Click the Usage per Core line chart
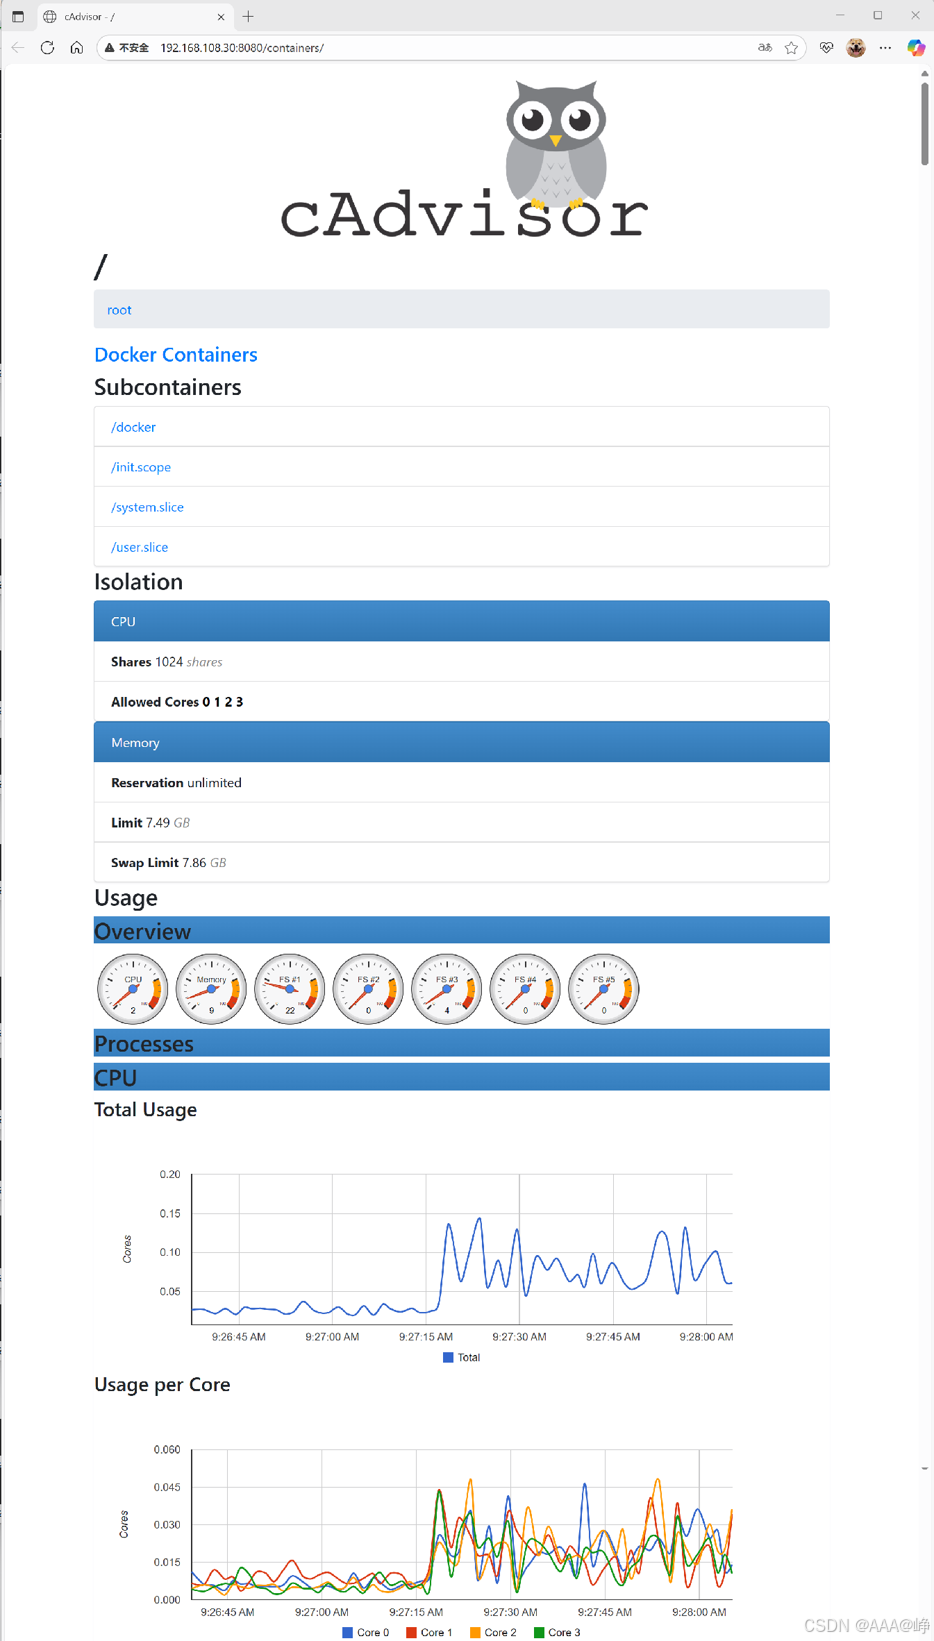This screenshot has width=934, height=1641. click(462, 1524)
